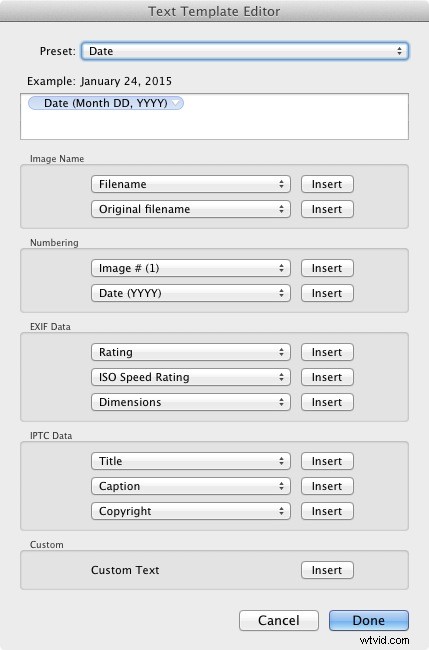Open the Preset dropdown showing Date
Screen dimensions: 429x650
point(245,51)
